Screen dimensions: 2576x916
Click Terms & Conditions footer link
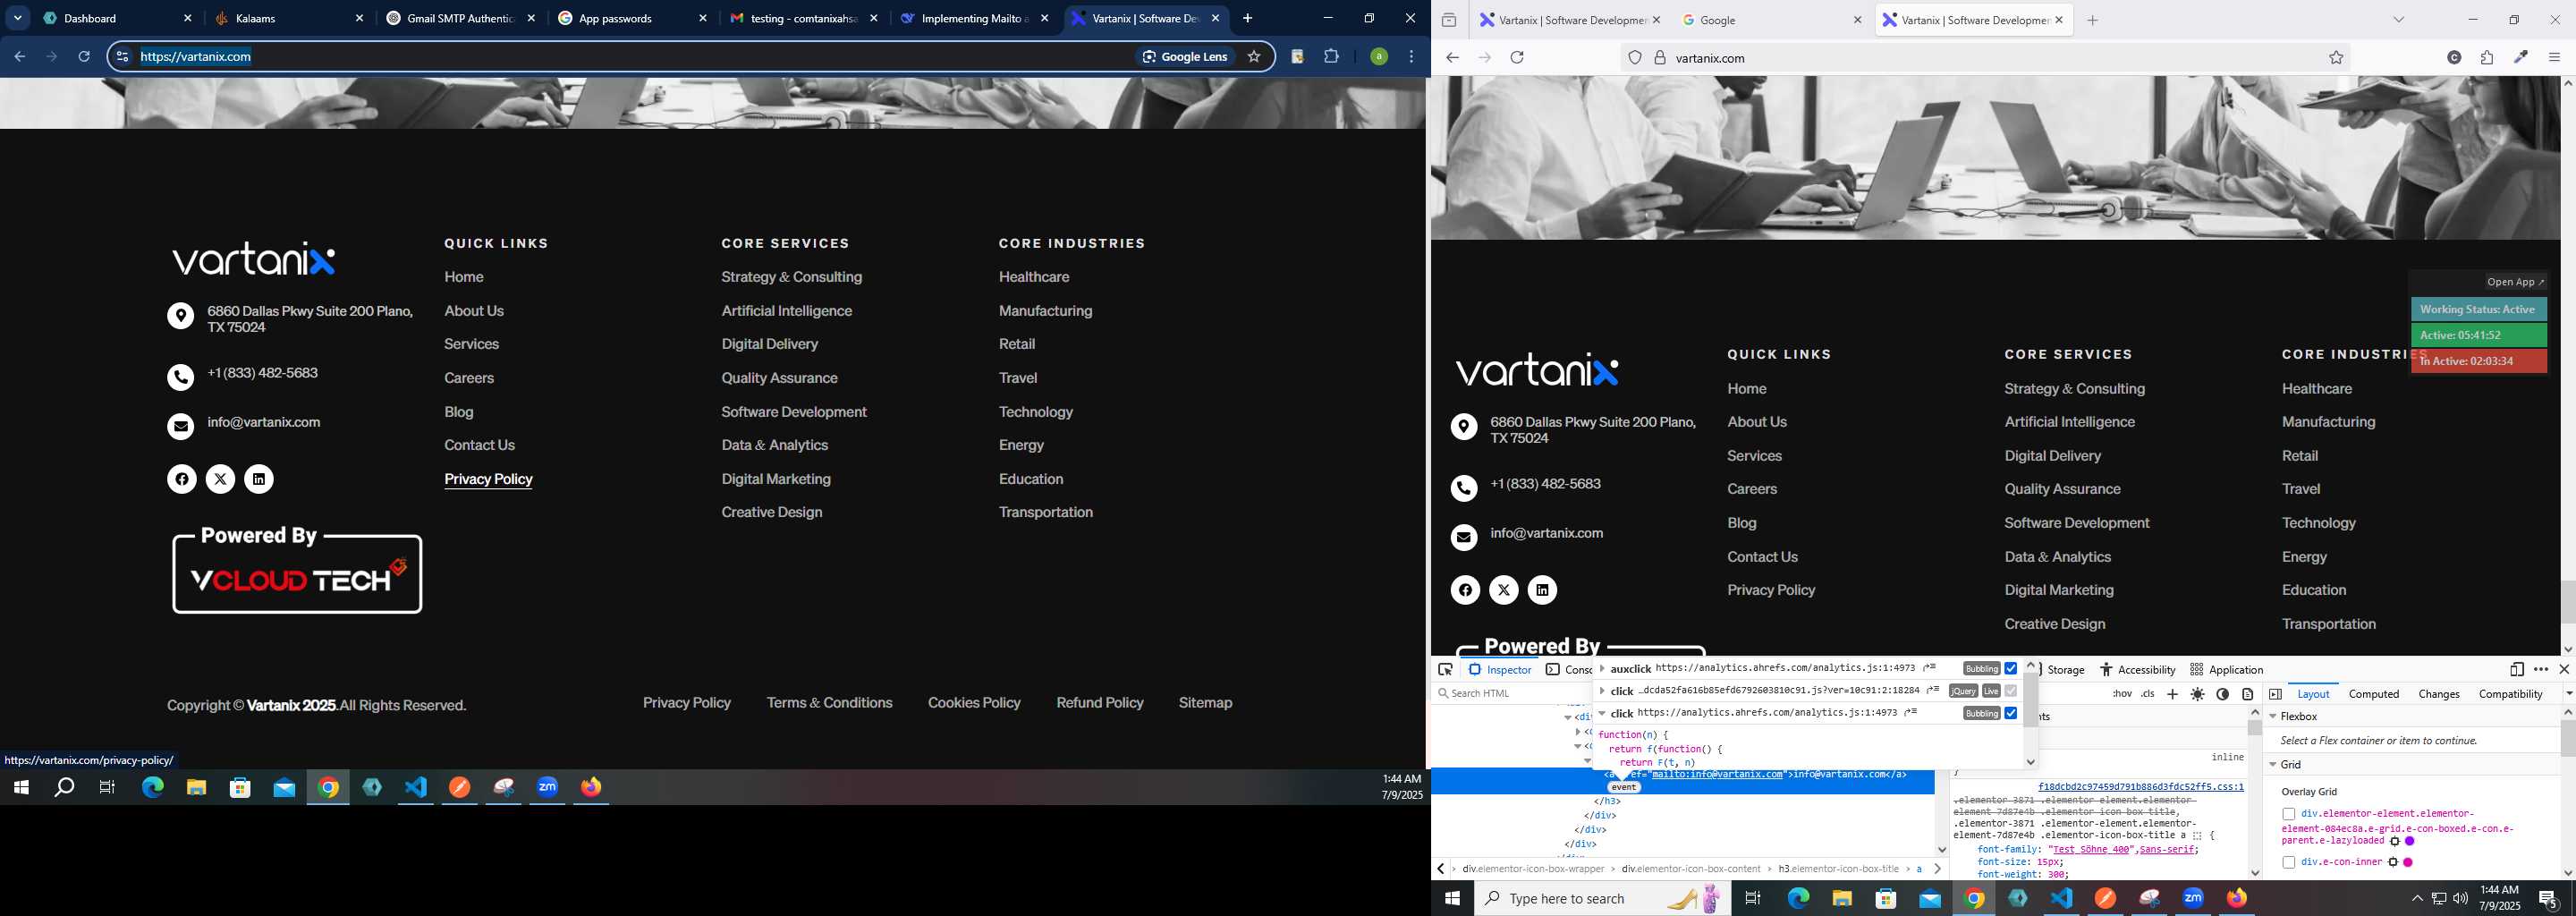pyautogui.click(x=829, y=703)
